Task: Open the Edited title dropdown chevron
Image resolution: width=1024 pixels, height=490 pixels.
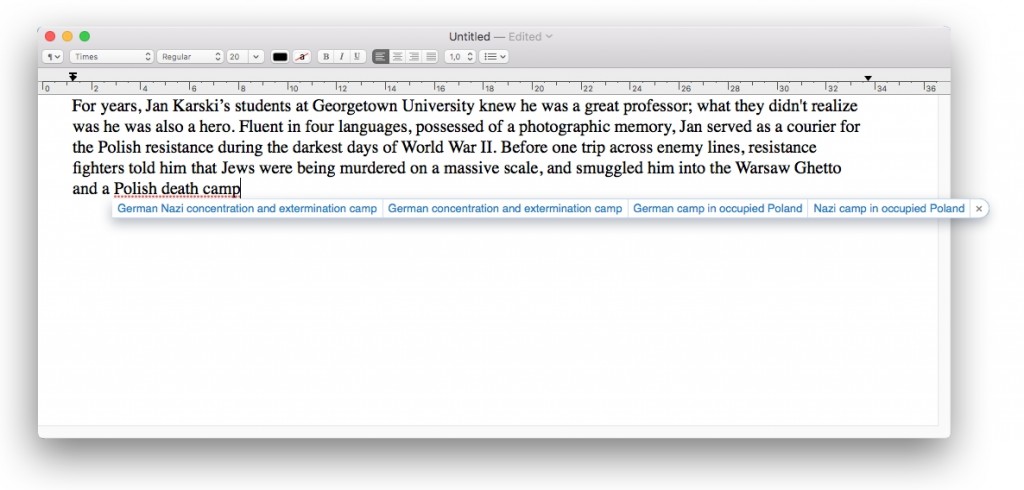Action: (x=549, y=37)
